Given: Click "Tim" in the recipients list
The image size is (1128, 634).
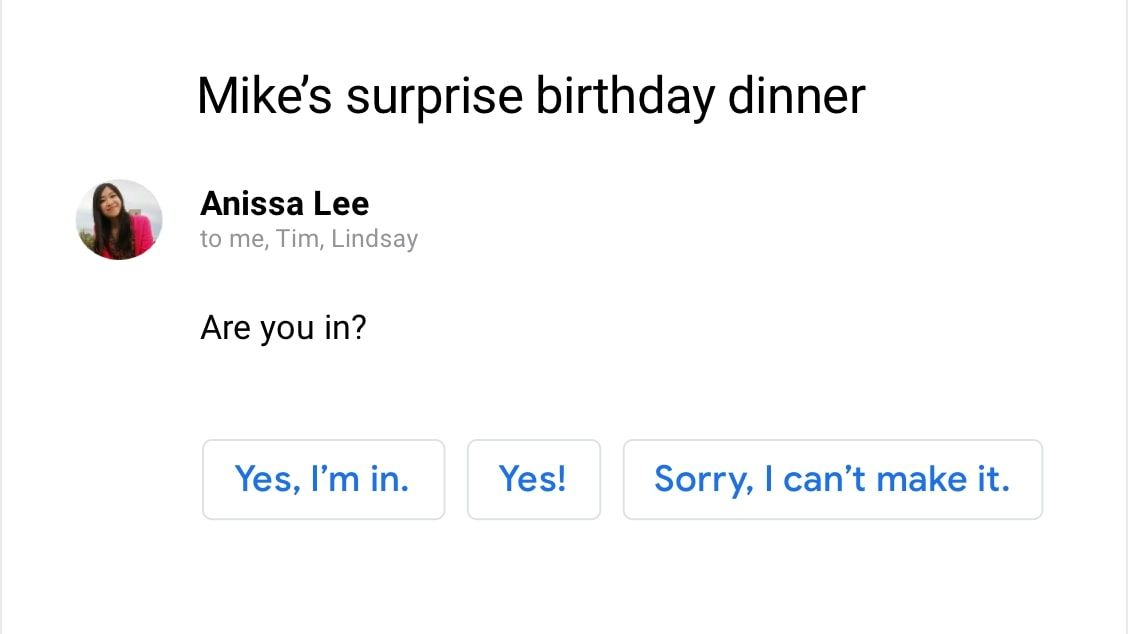Looking at the screenshot, I should tap(297, 239).
